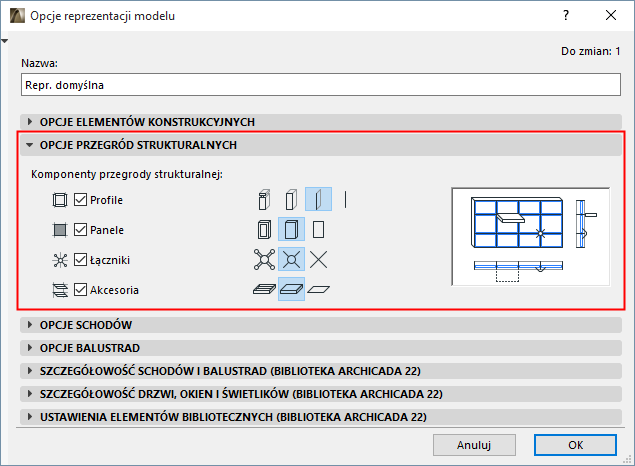
Task: Expand Opcje balustrad section
Action: 321,348
